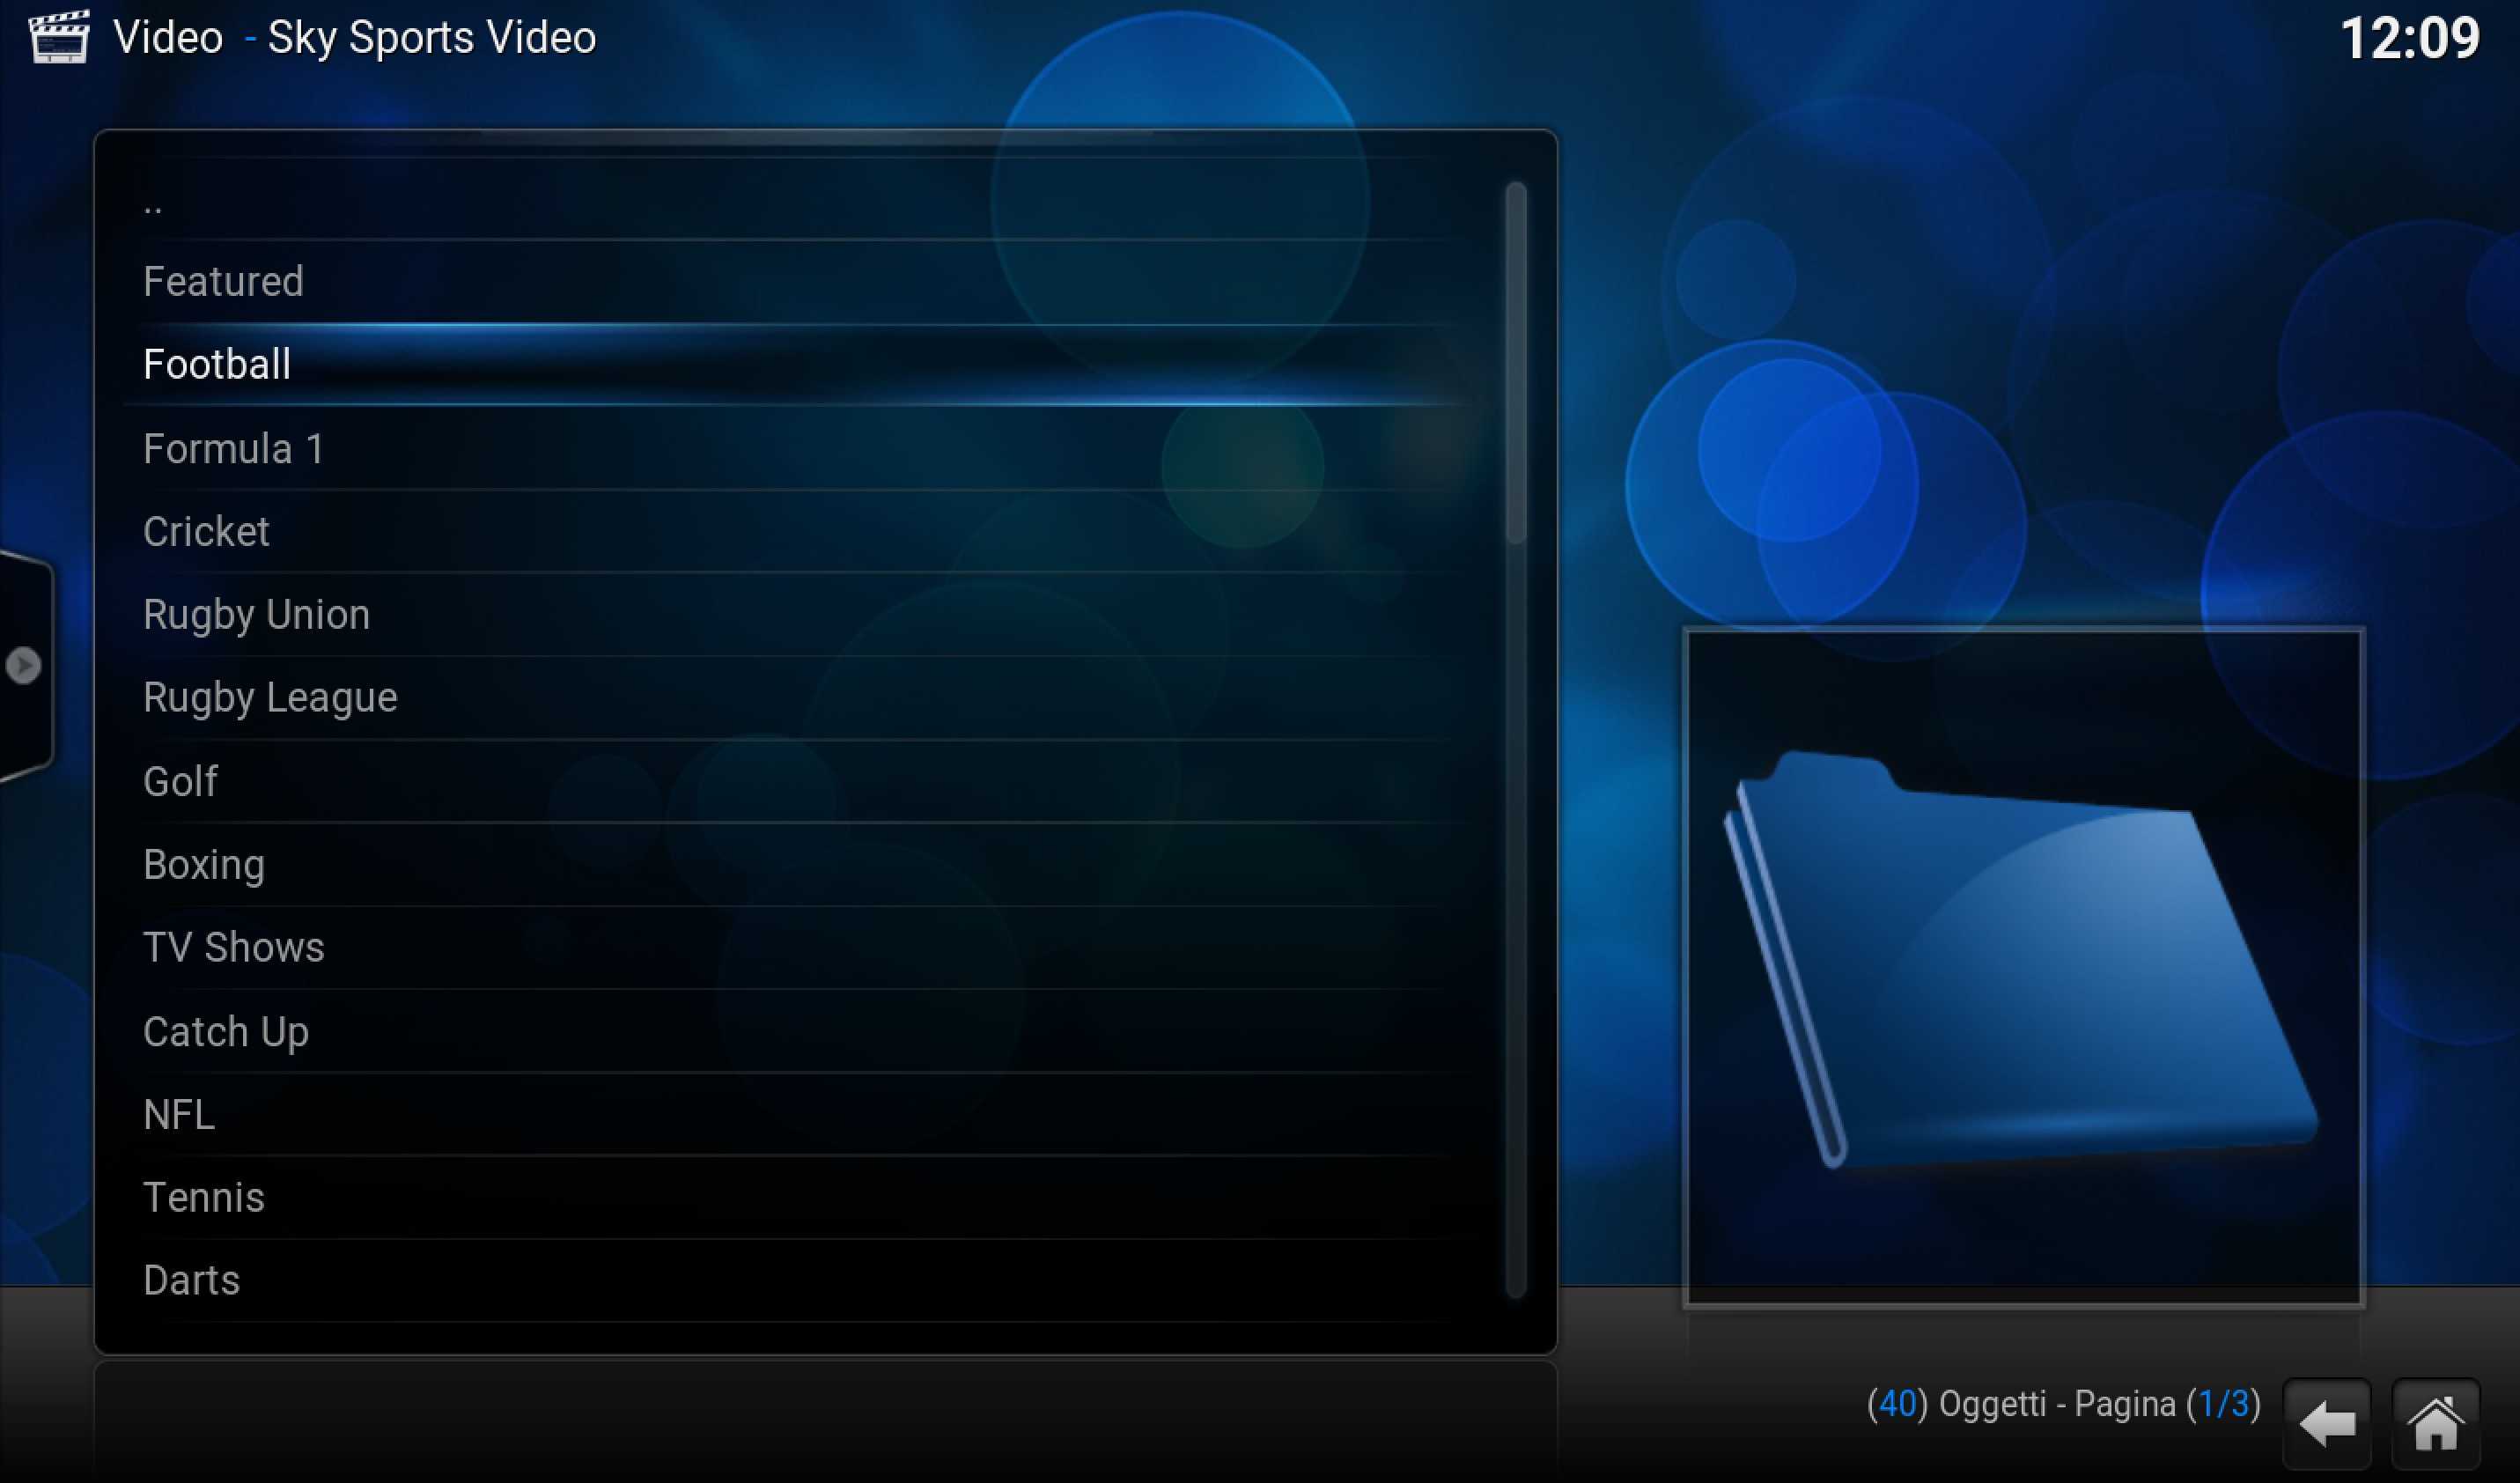The image size is (2520, 1483).
Task: Select the Golf entry
Action: (x=180, y=782)
